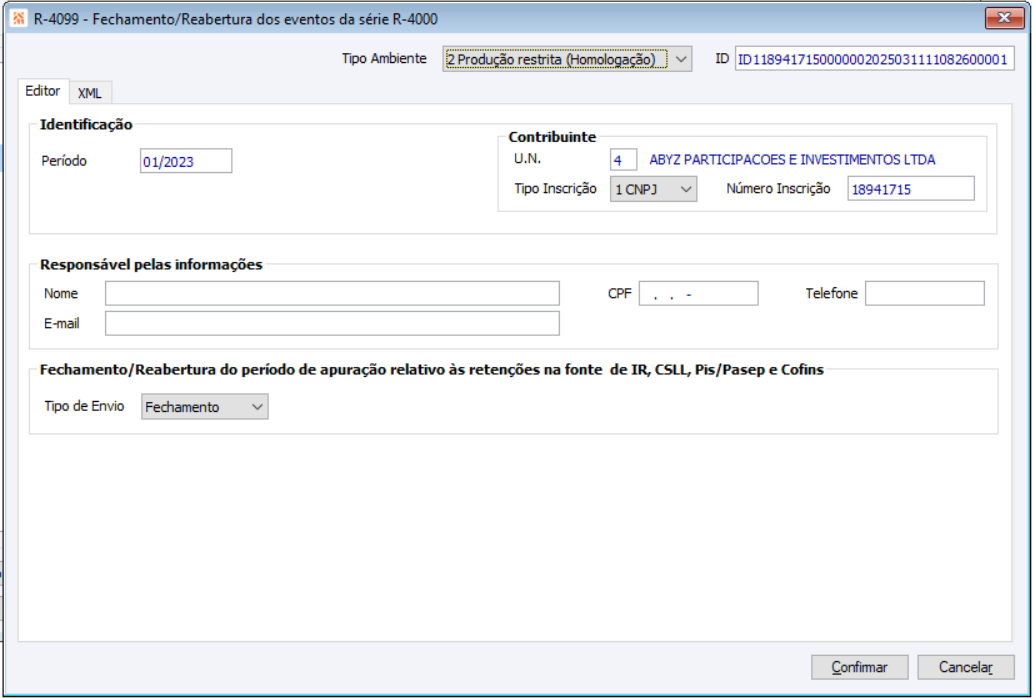
Task: Click the Tipo de Envio label
Action: point(84,406)
